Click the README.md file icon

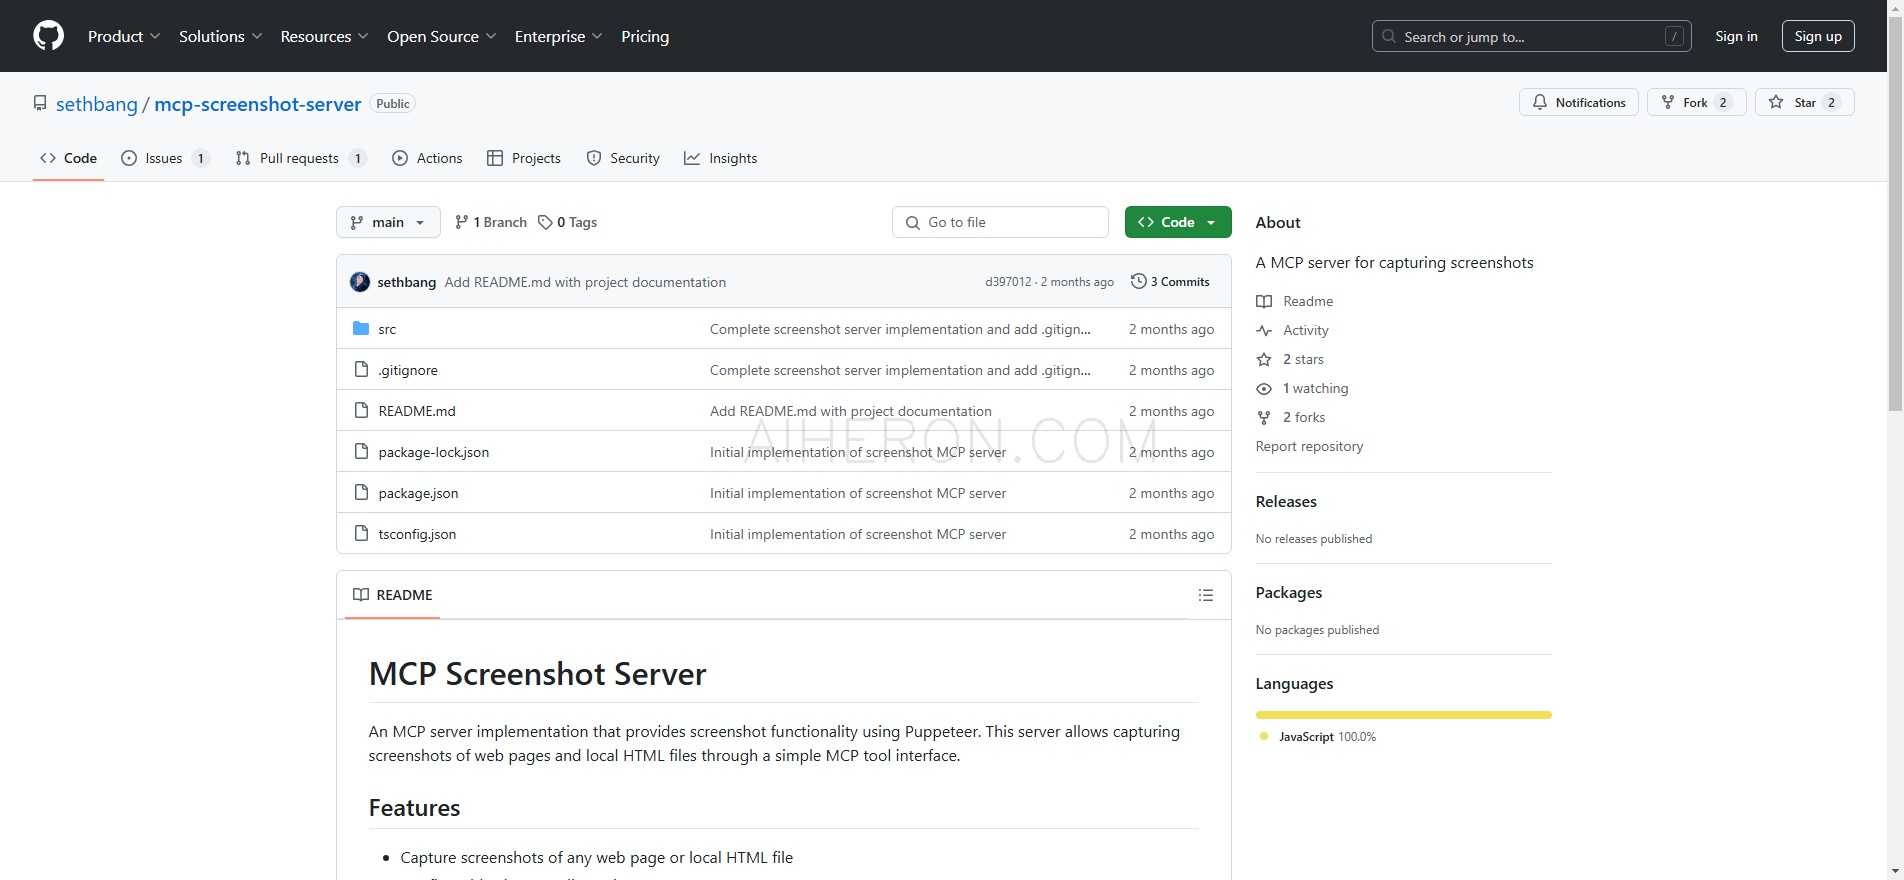pyautogui.click(x=361, y=411)
